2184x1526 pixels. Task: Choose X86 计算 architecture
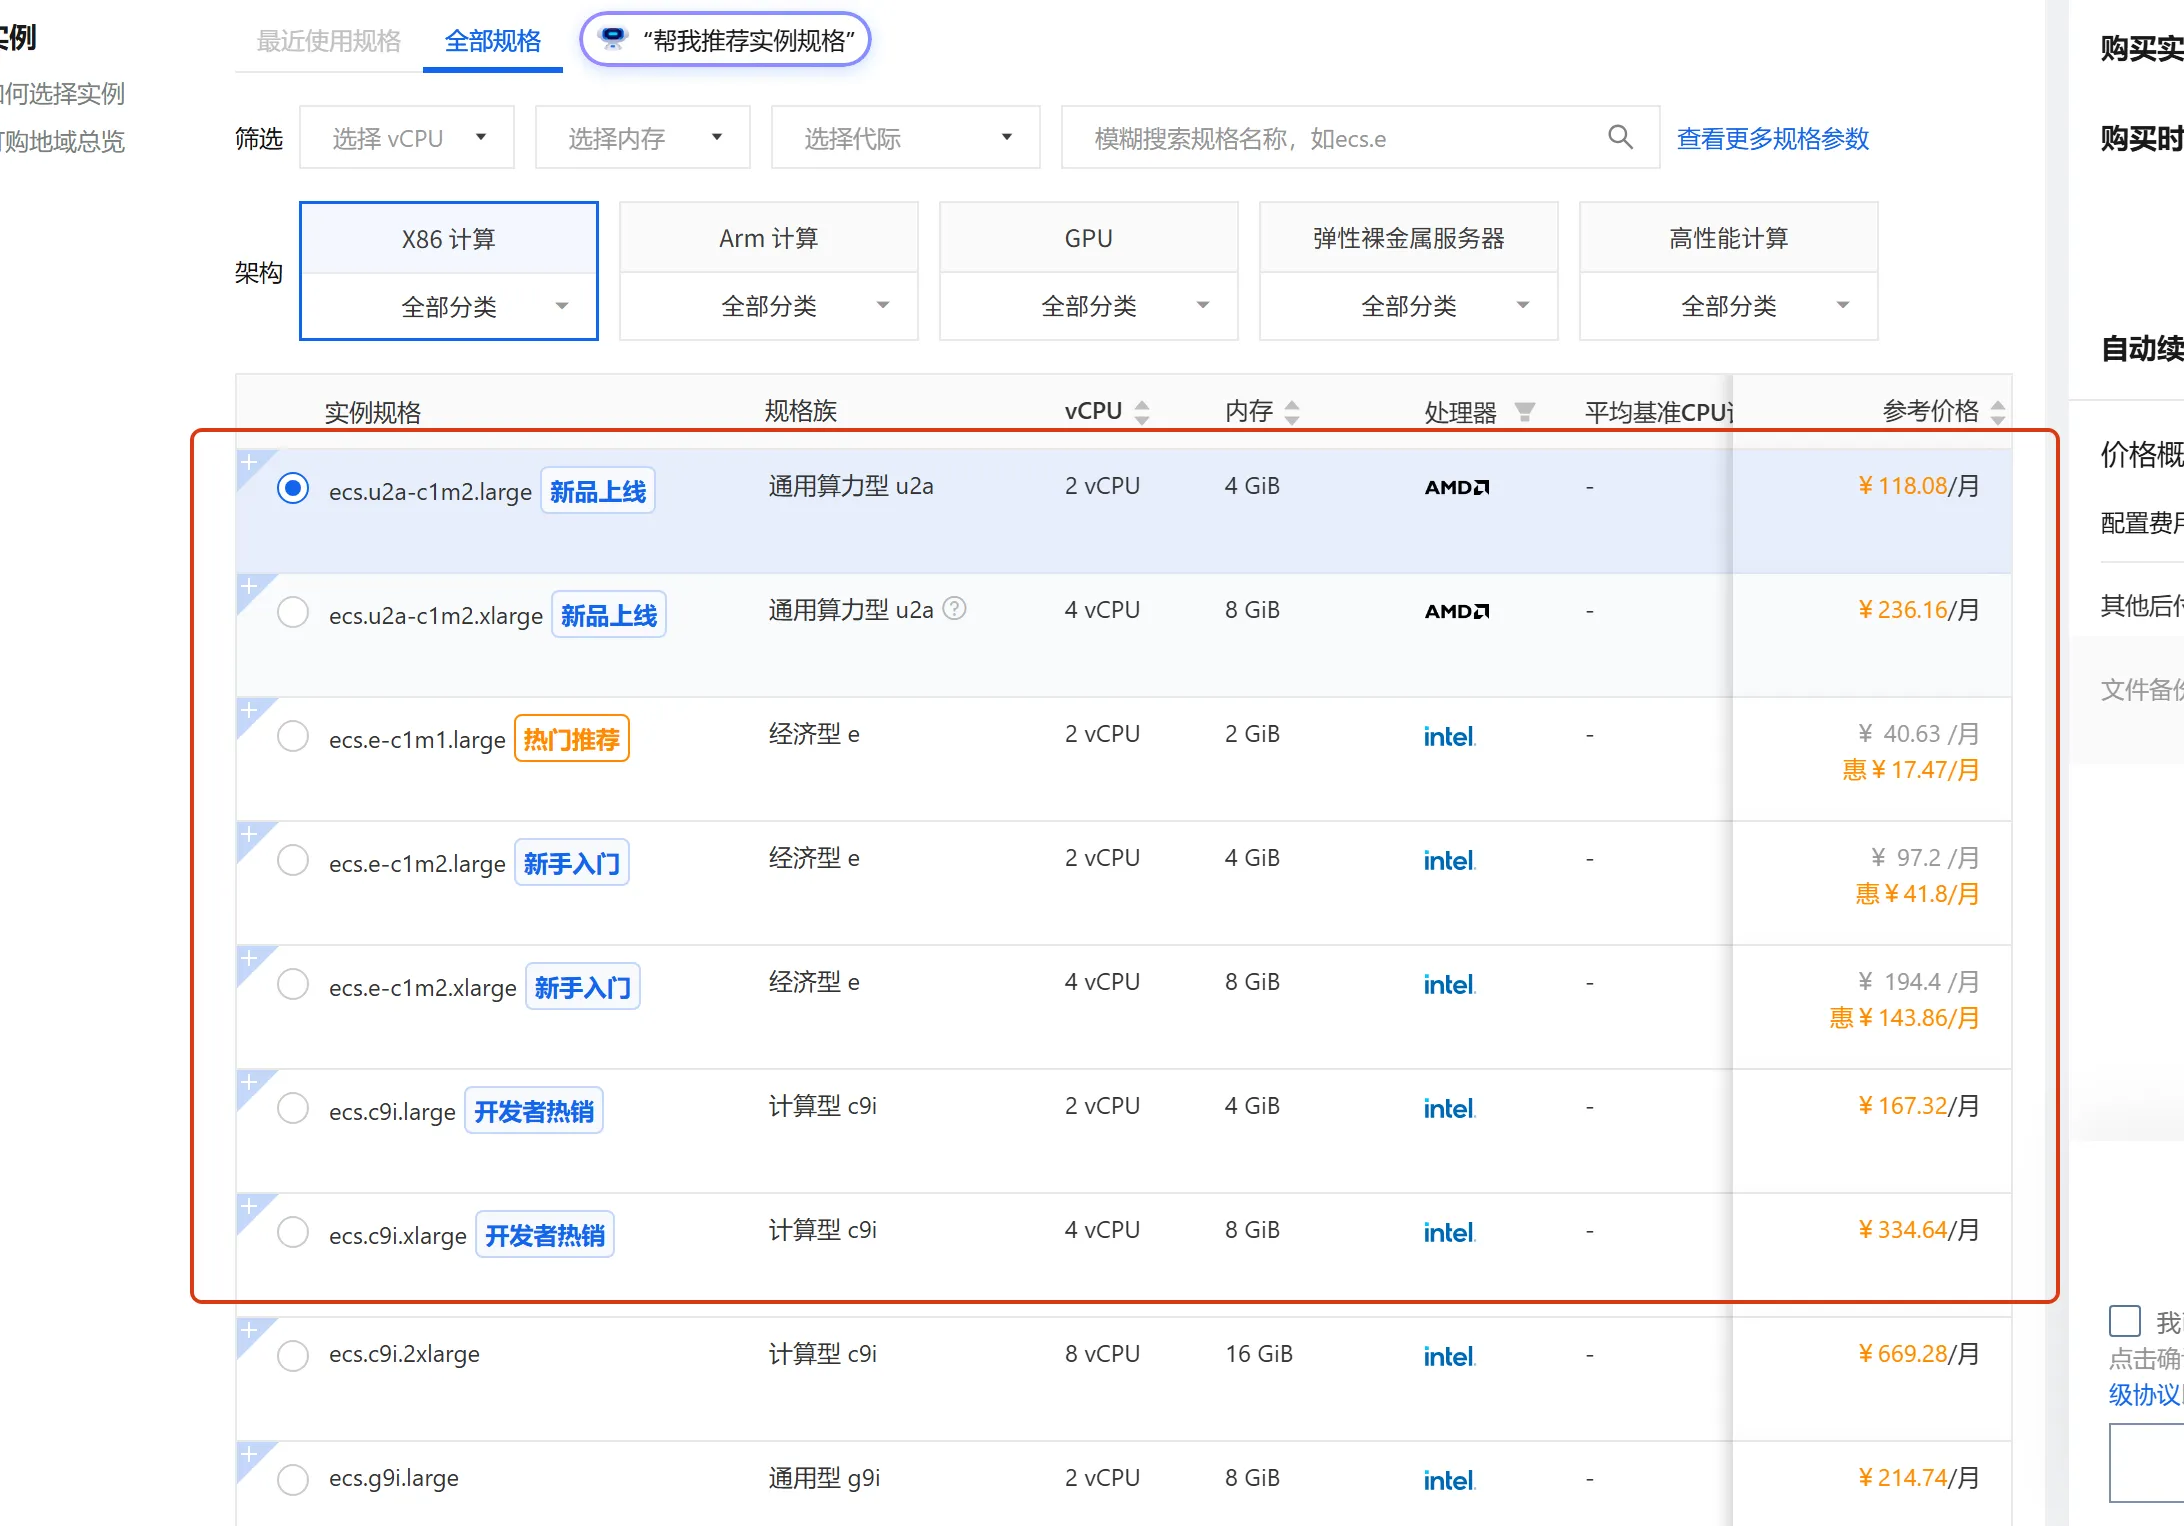[x=449, y=239]
